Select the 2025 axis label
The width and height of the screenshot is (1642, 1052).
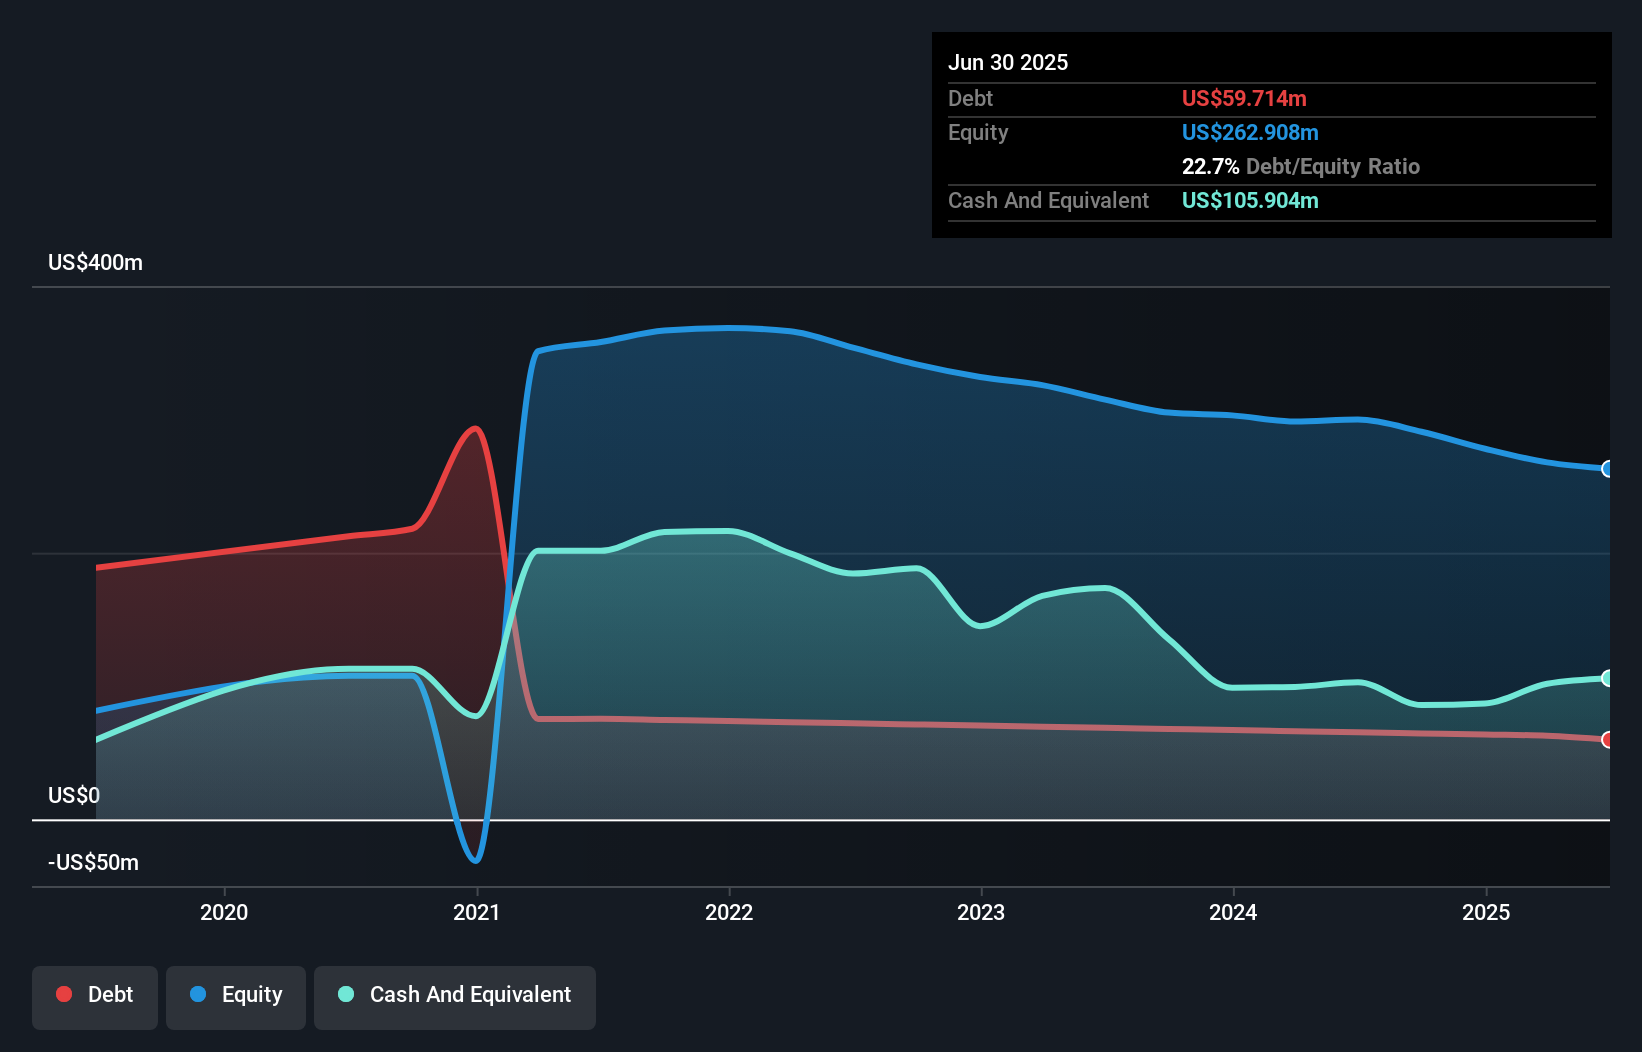(x=1486, y=912)
